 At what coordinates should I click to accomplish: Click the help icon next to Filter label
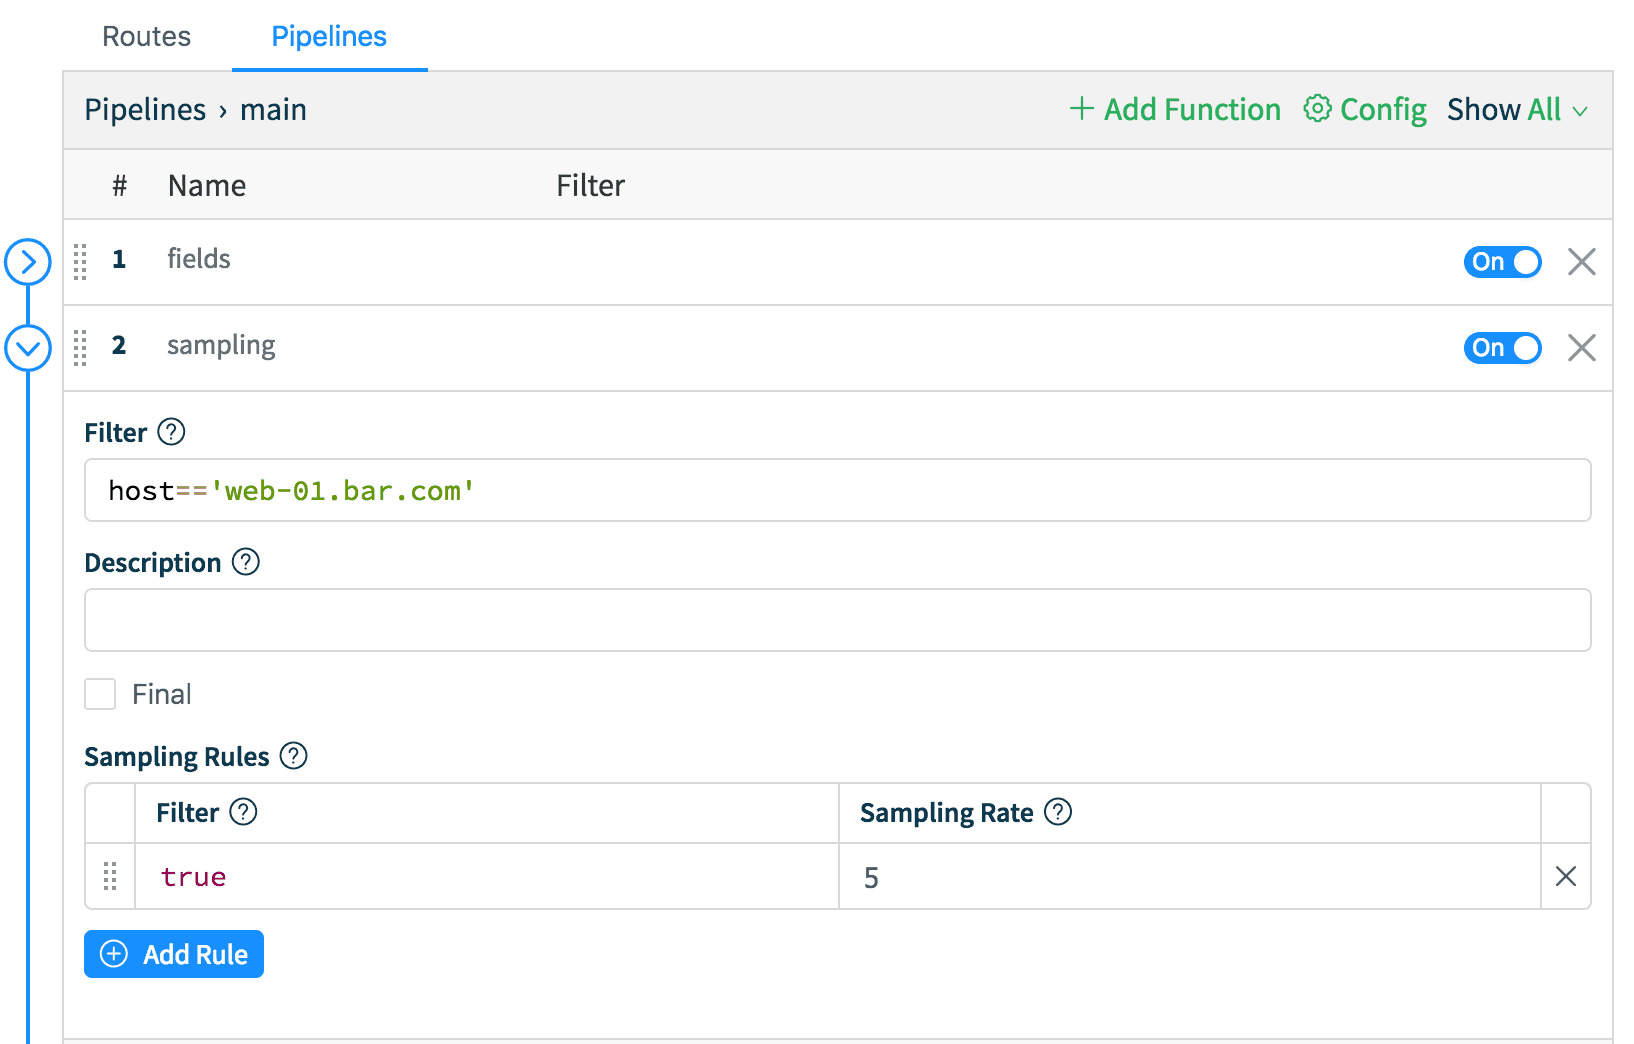tap(172, 432)
